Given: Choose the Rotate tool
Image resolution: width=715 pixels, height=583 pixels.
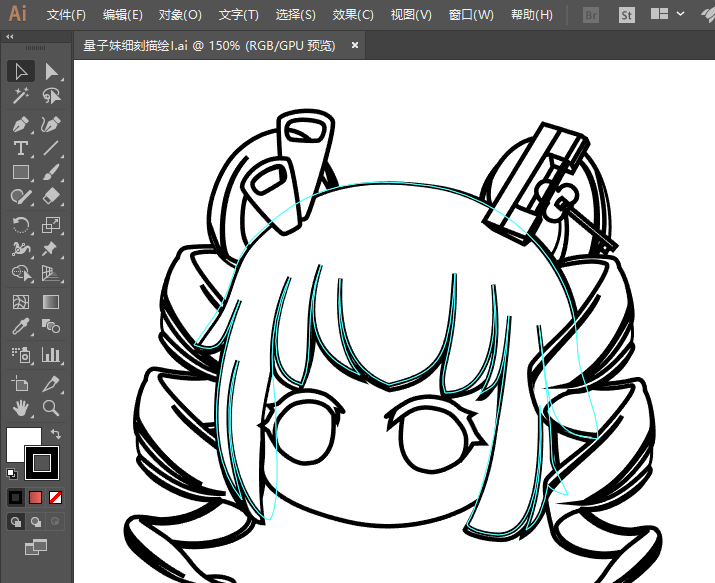Looking at the screenshot, I should tap(21, 224).
